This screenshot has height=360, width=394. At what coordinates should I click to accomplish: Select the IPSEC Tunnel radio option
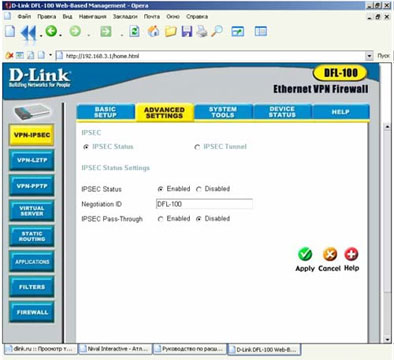(x=197, y=147)
